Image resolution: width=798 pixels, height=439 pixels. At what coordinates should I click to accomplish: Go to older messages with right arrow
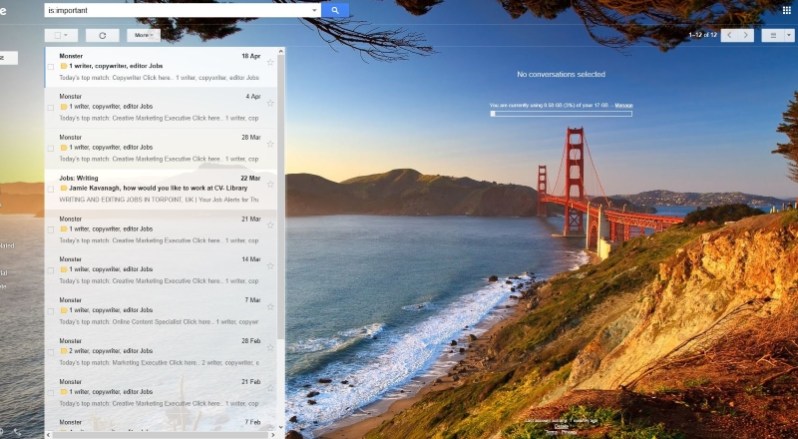pyautogui.click(x=746, y=35)
